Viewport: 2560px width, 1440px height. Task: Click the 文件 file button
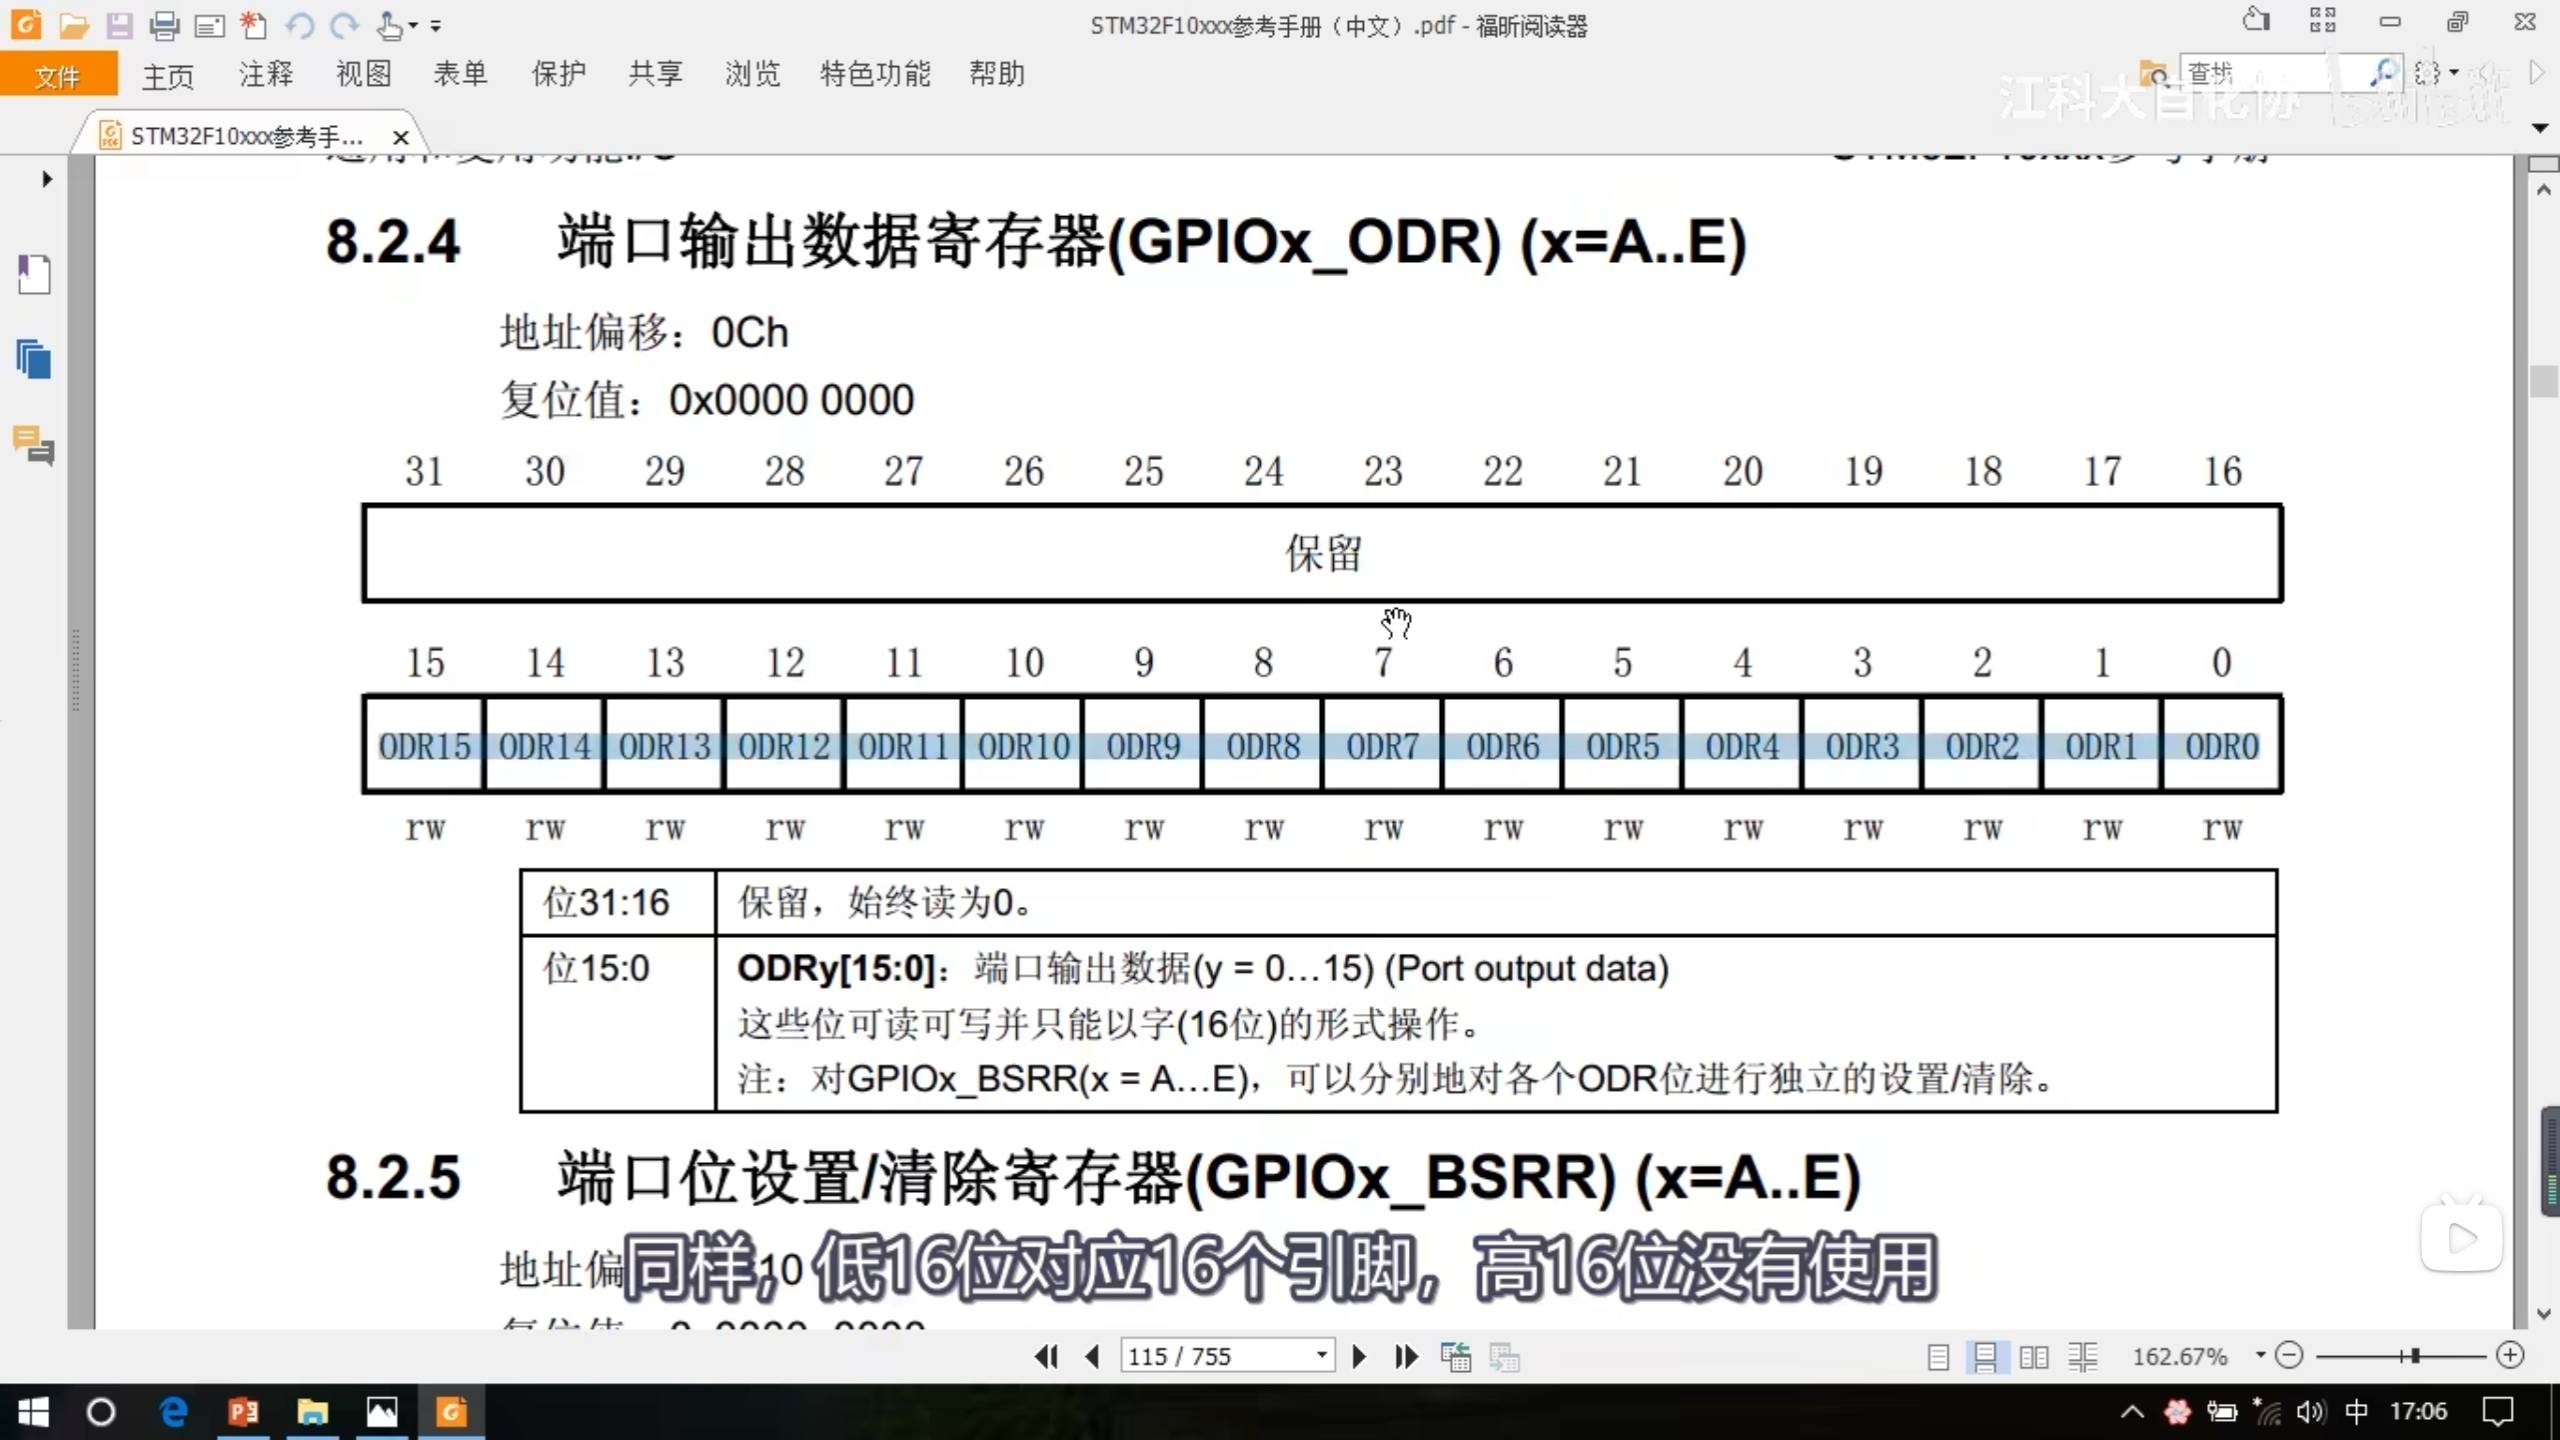click(x=57, y=76)
